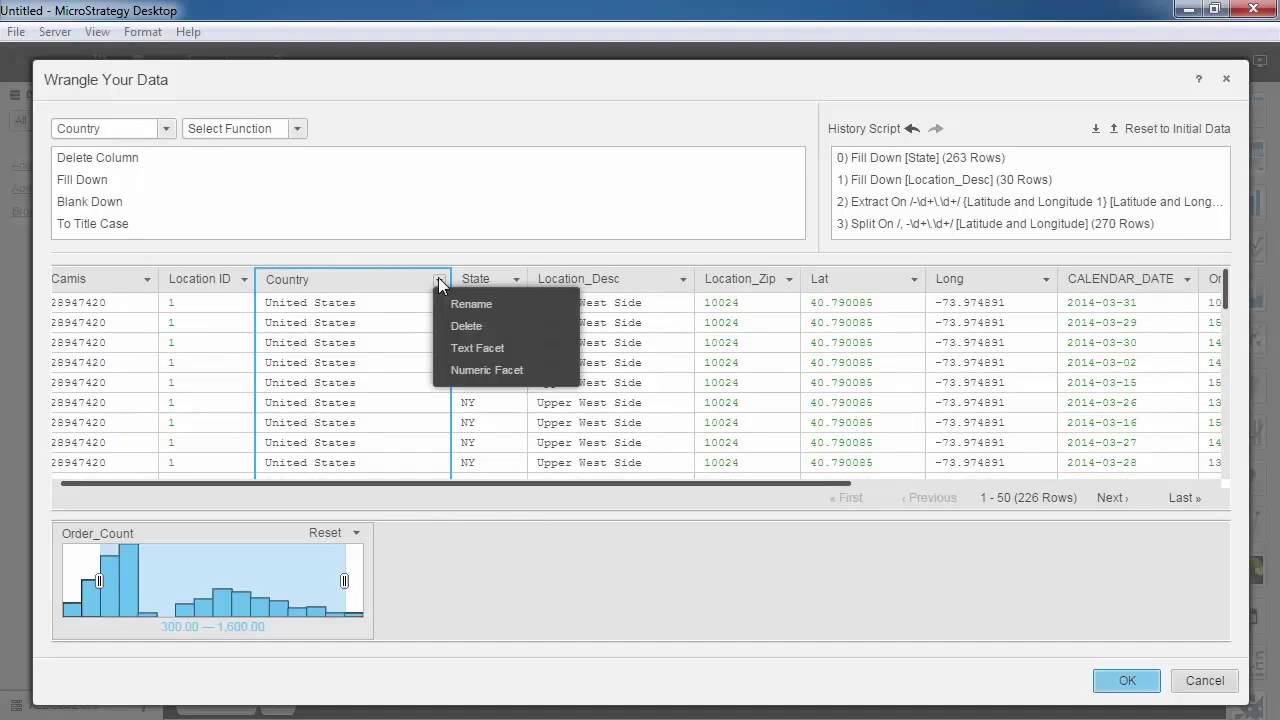The width and height of the screenshot is (1280, 720).
Task: Click the 2014-03-31 date cell
Action: pos(1101,303)
